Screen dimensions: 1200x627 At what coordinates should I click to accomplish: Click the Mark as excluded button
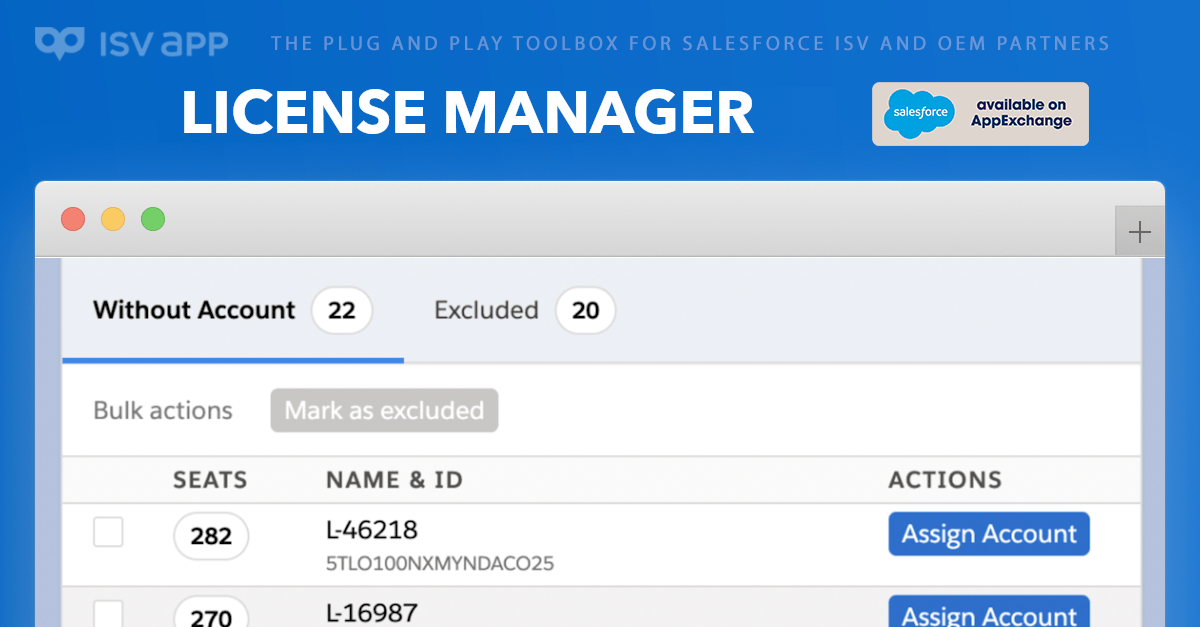click(x=384, y=410)
